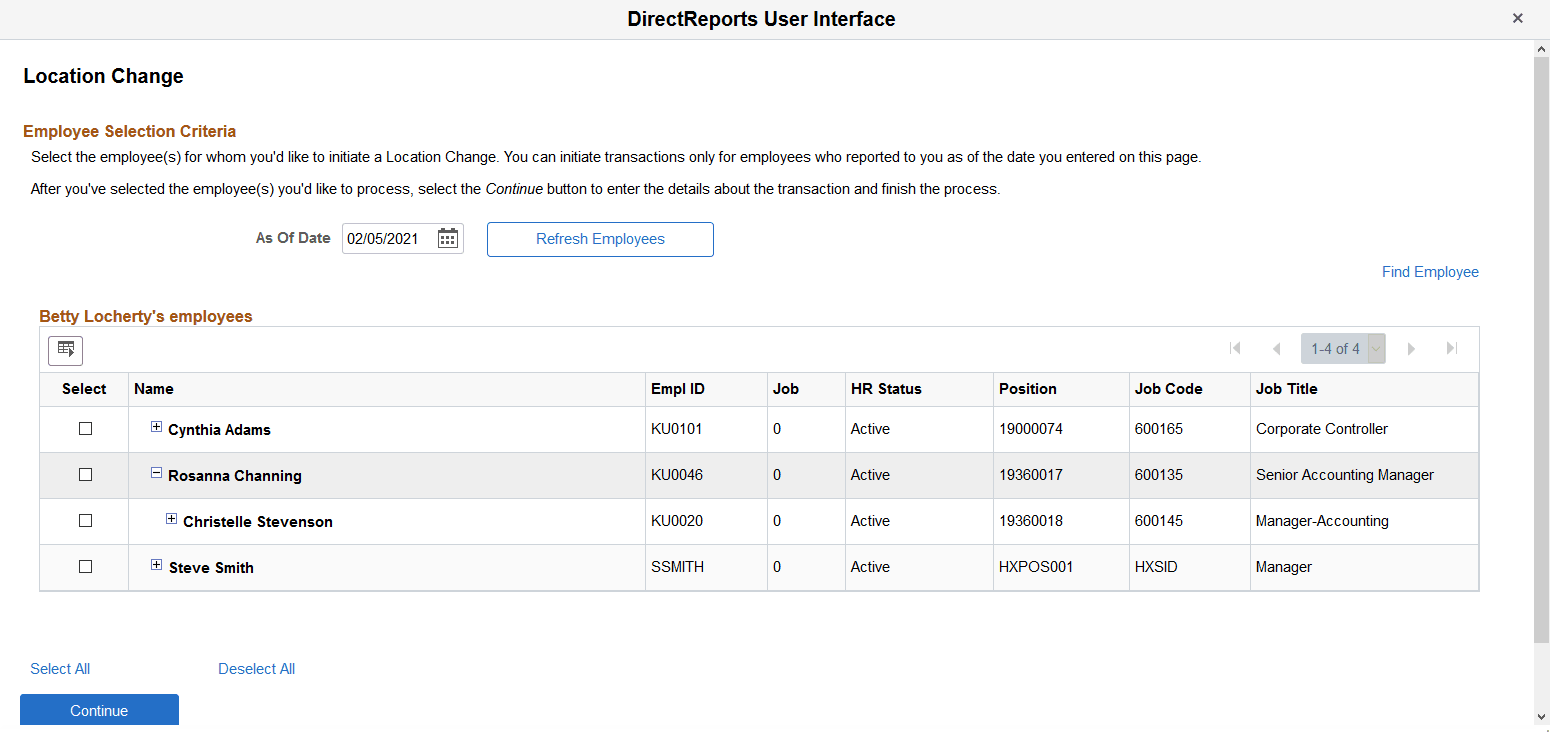Click the Continue button

tap(99, 710)
